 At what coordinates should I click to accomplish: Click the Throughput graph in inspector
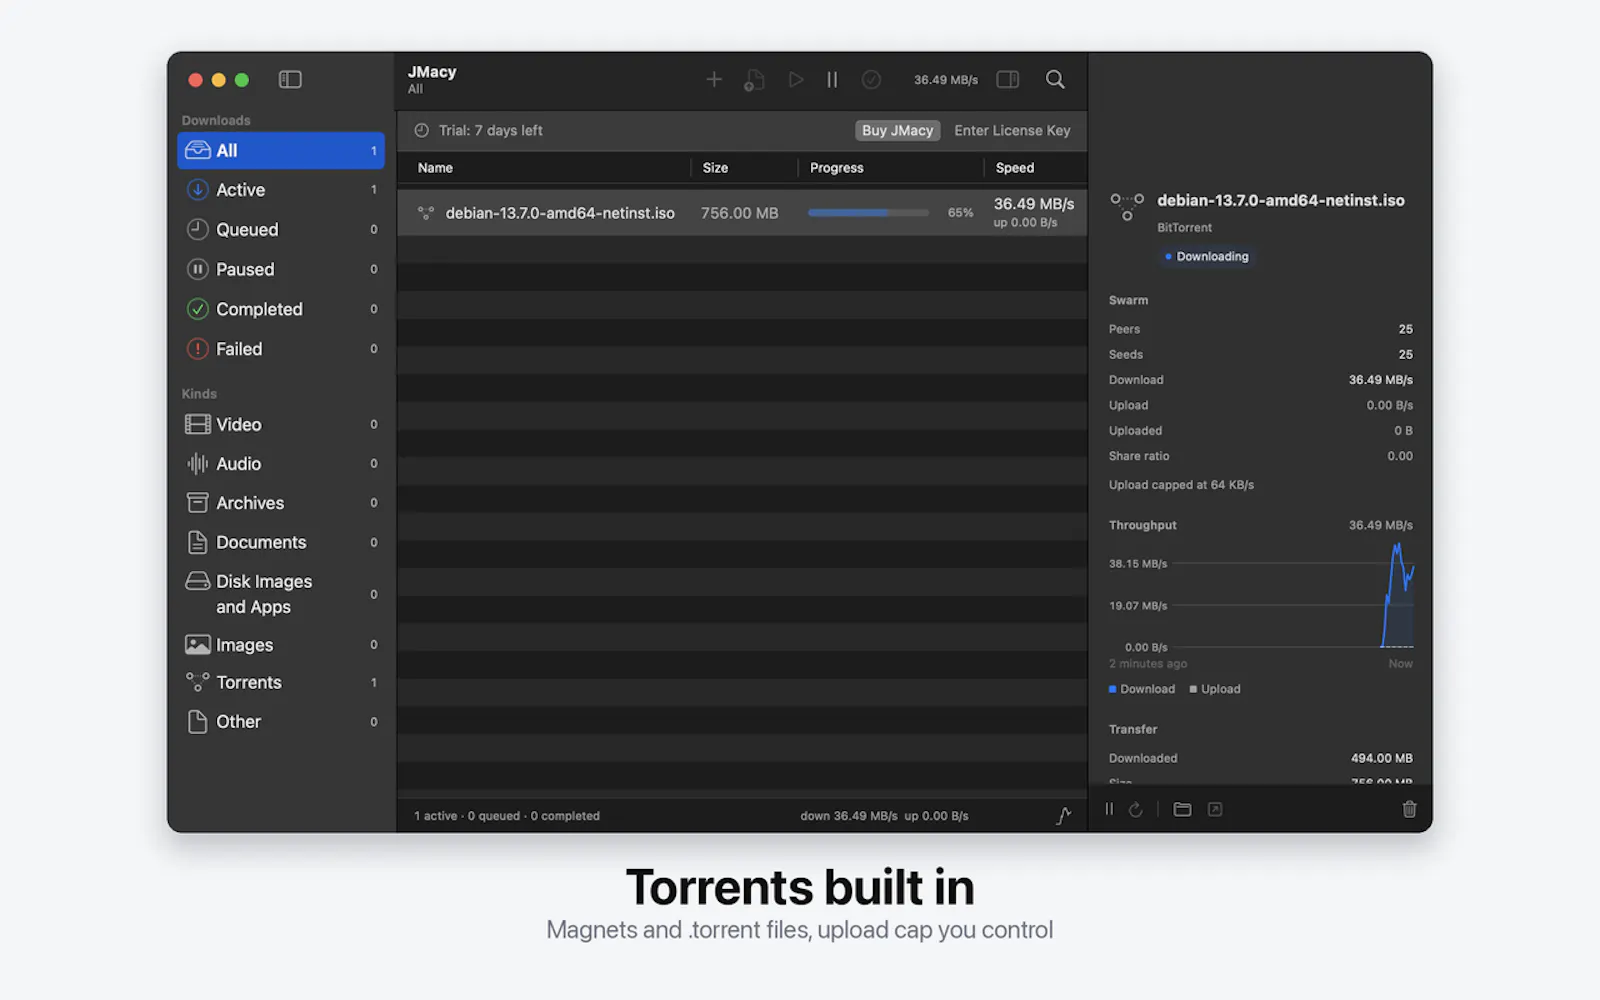1261,600
